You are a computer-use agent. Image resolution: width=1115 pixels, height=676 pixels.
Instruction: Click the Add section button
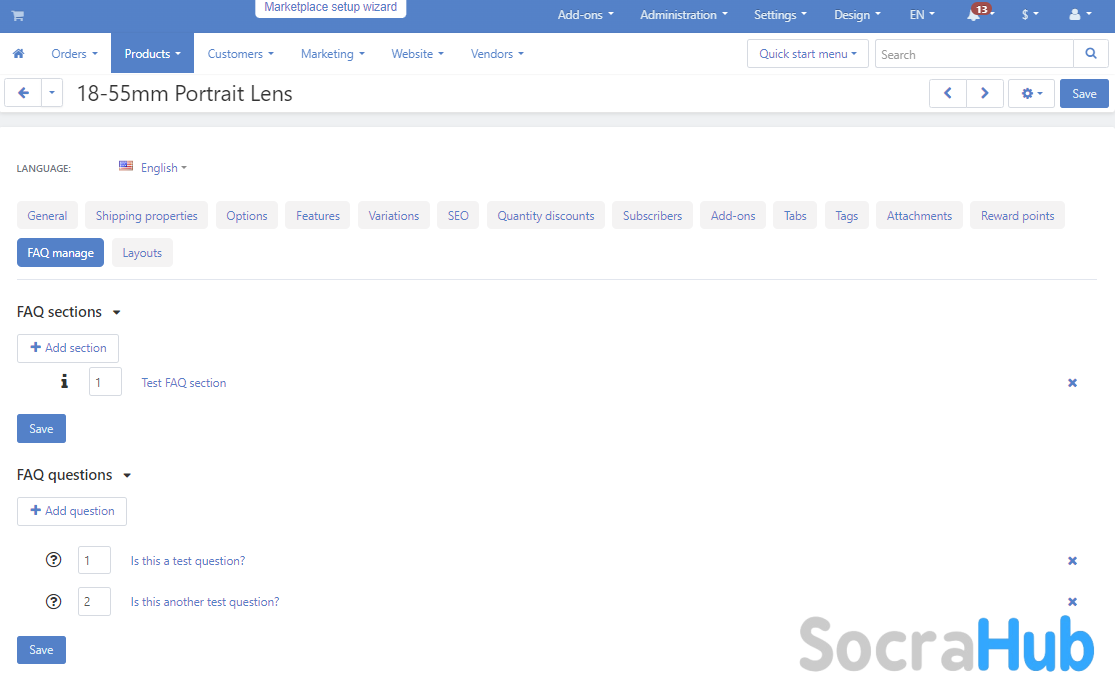click(68, 348)
